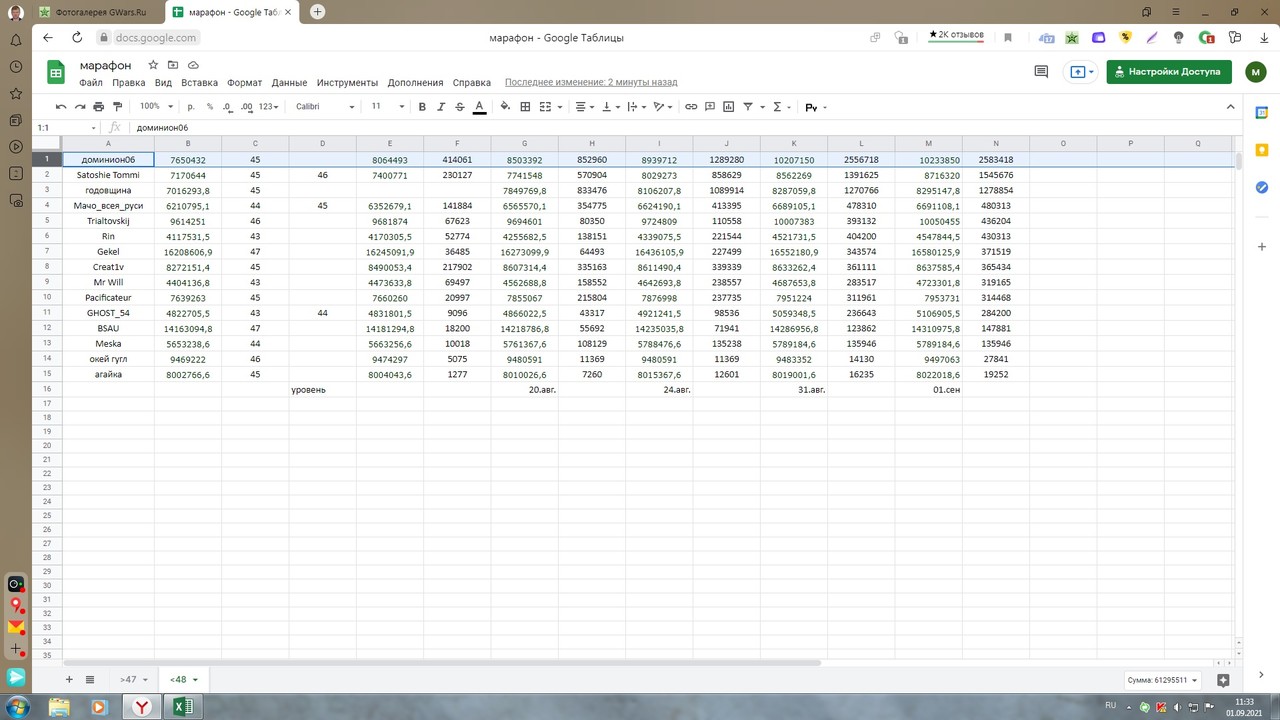Open the text color picker
Image resolution: width=1280 pixels, height=720 pixels.
pyautogui.click(x=479, y=106)
